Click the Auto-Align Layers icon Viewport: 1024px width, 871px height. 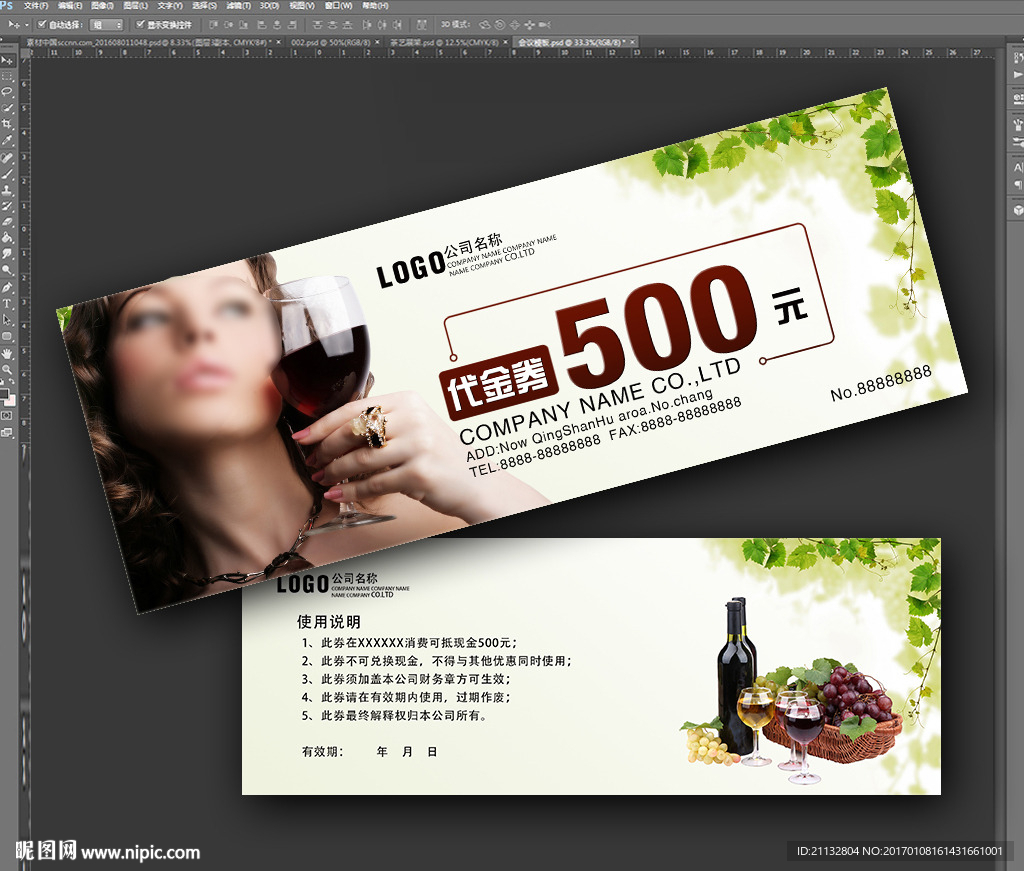tap(422, 25)
